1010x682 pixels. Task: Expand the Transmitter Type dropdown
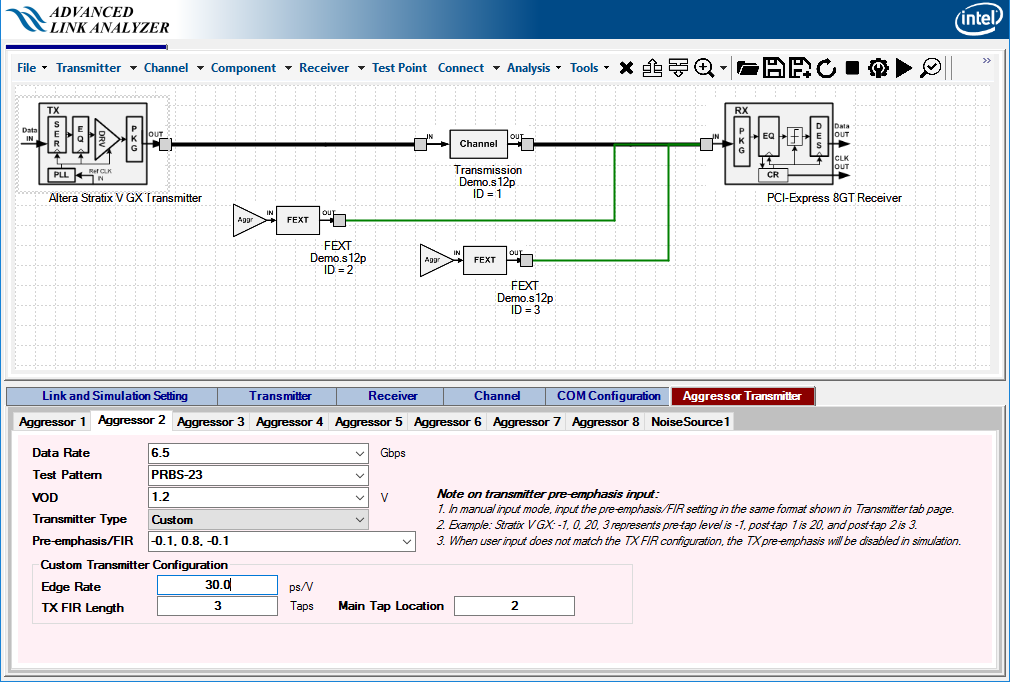point(360,520)
